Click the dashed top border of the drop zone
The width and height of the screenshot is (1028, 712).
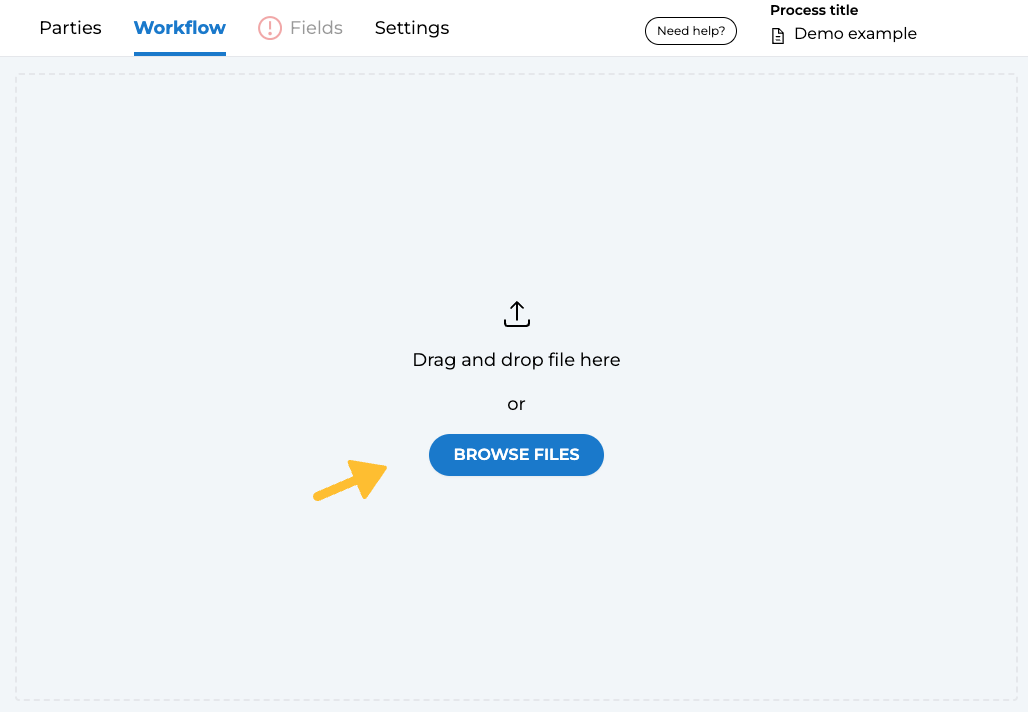(516, 74)
